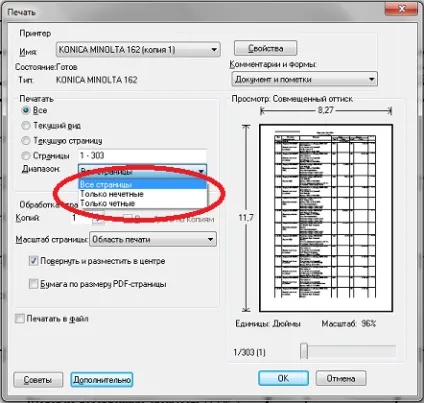This screenshot has height=403, width=424.
Task: Choose the 'Текущий вид' radio option
Action: 26,126
